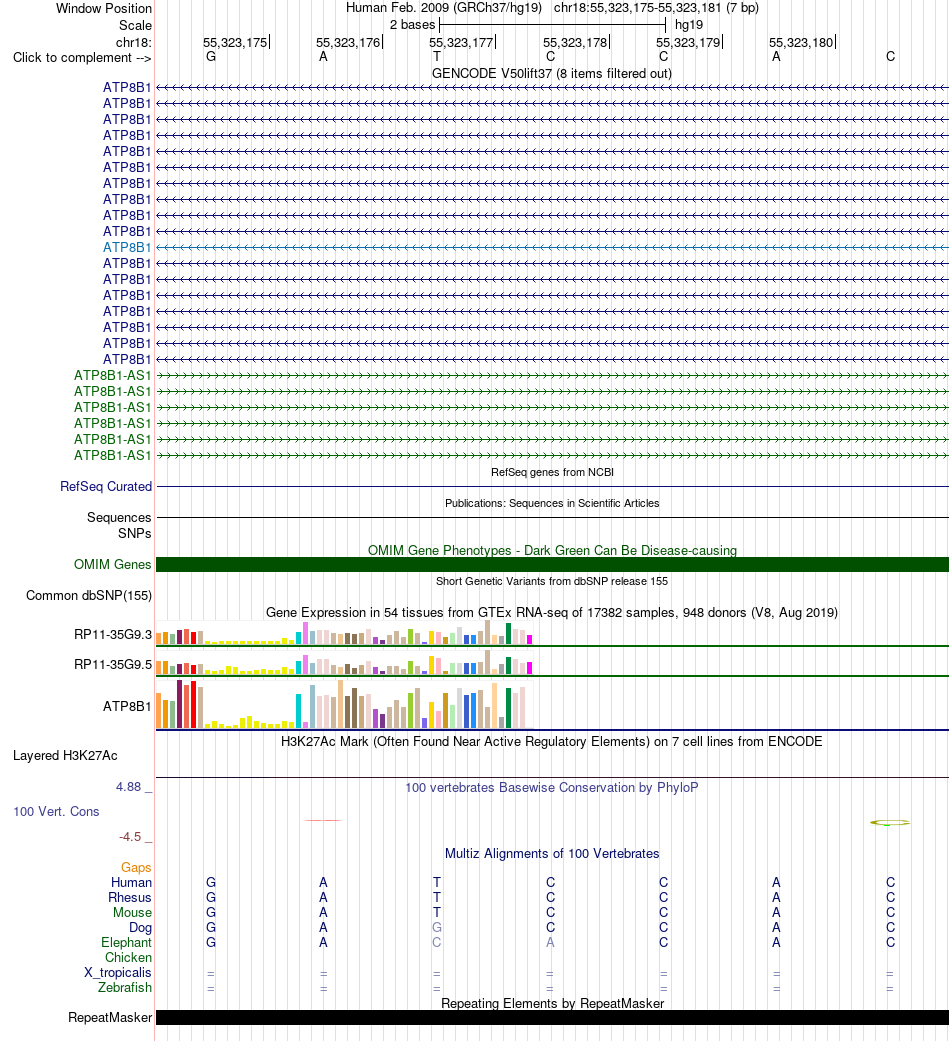Click the red PhyloP conservation mark

323,821
